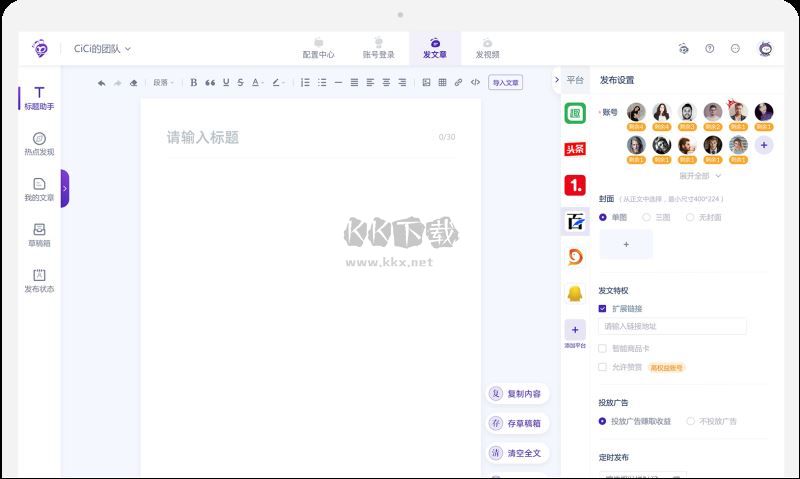Open the CiCi的团队 team dropdown
This screenshot has height=479, width=800.
(x=103, y=49)
